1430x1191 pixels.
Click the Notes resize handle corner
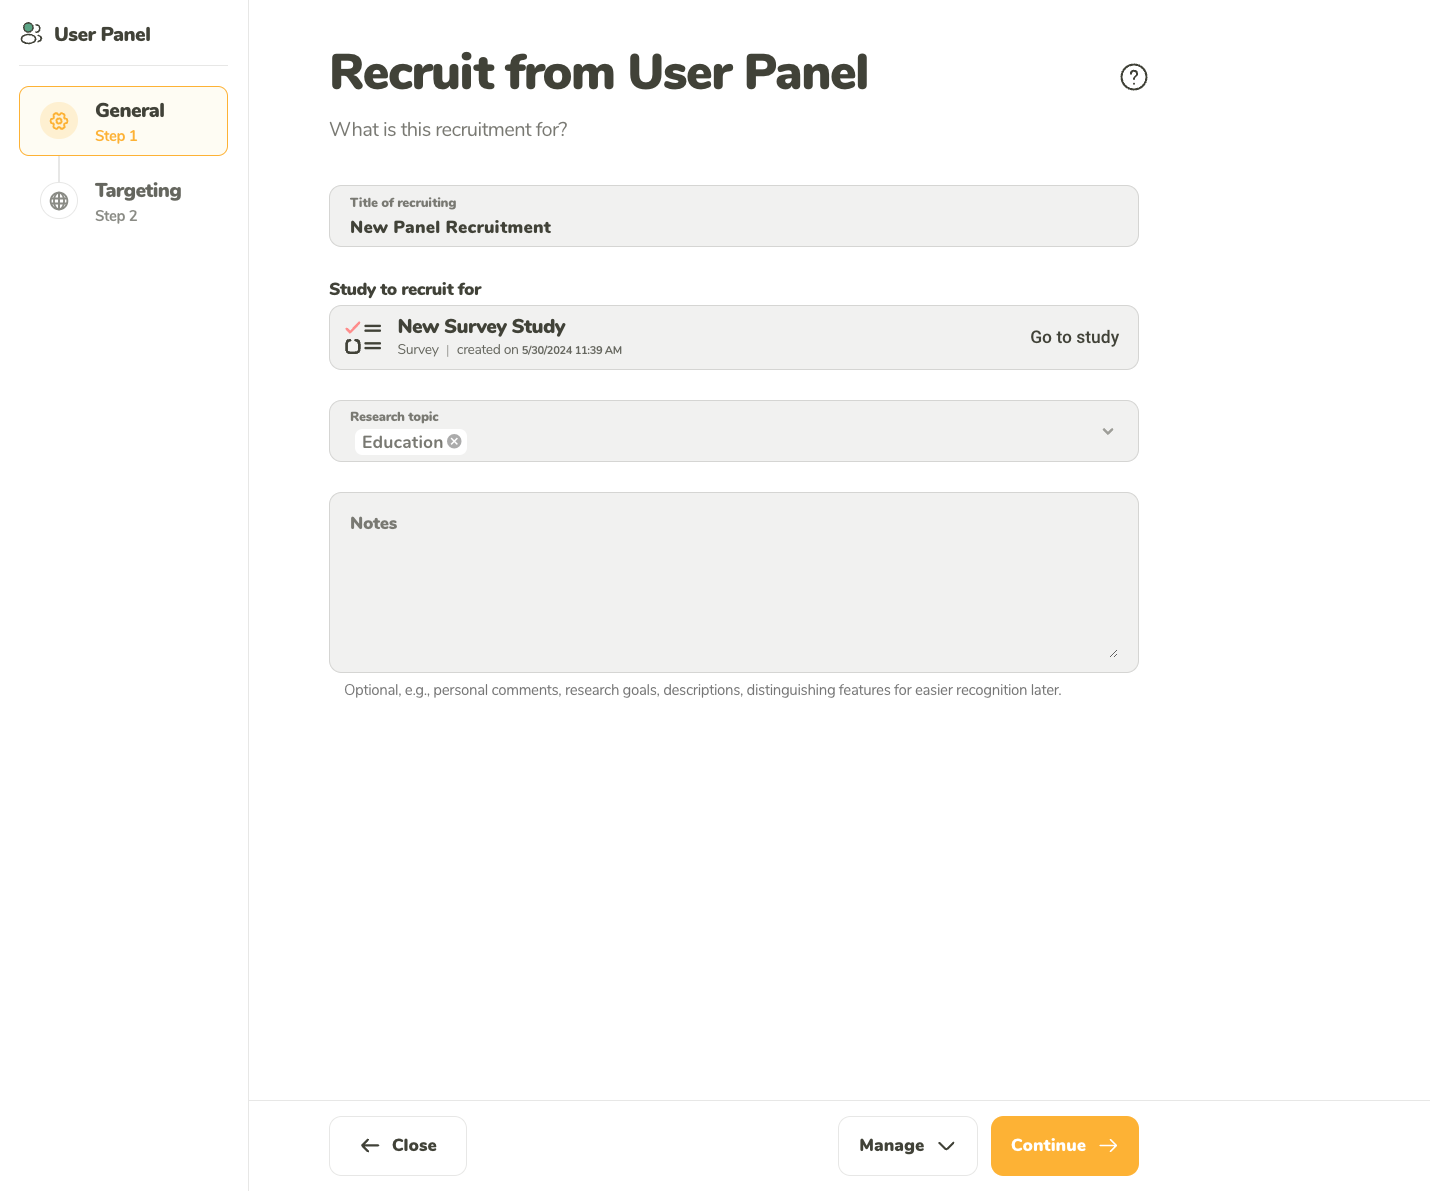click(1113, 653)
